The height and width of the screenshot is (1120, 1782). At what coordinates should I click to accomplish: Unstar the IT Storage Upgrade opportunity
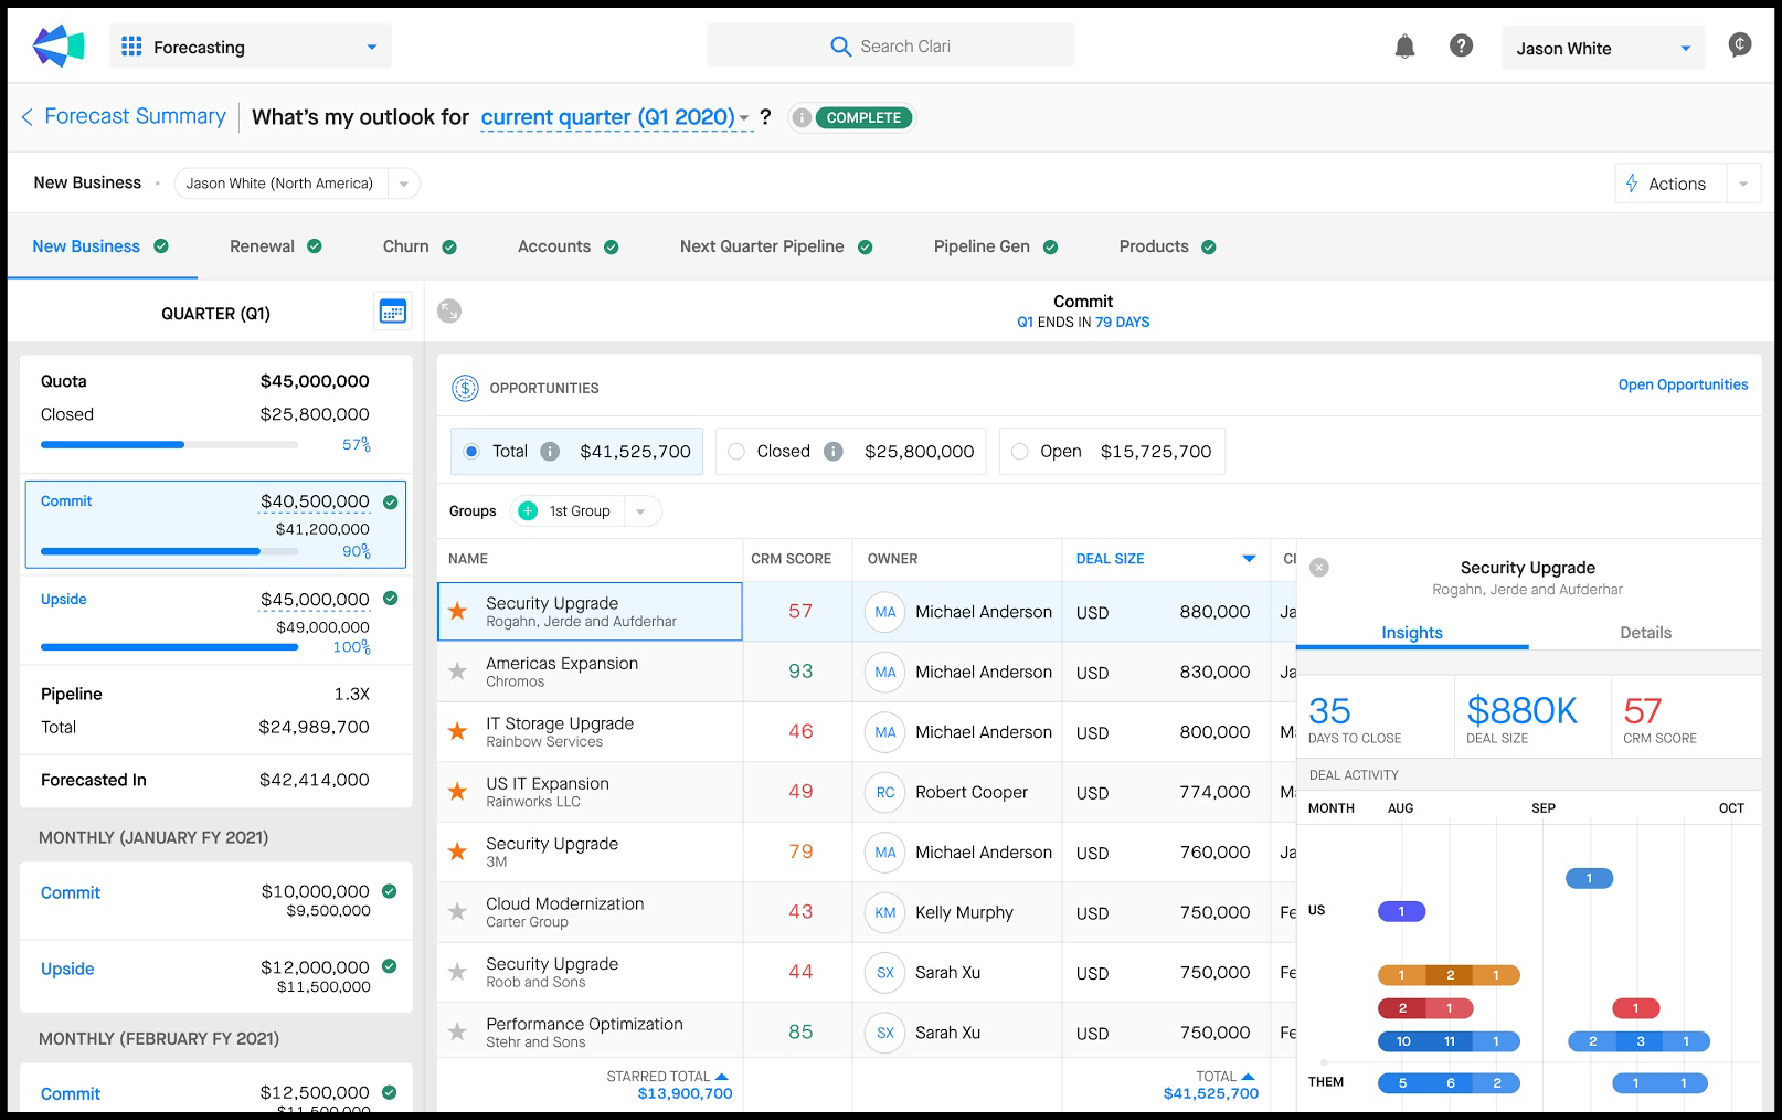click(458, 731)
